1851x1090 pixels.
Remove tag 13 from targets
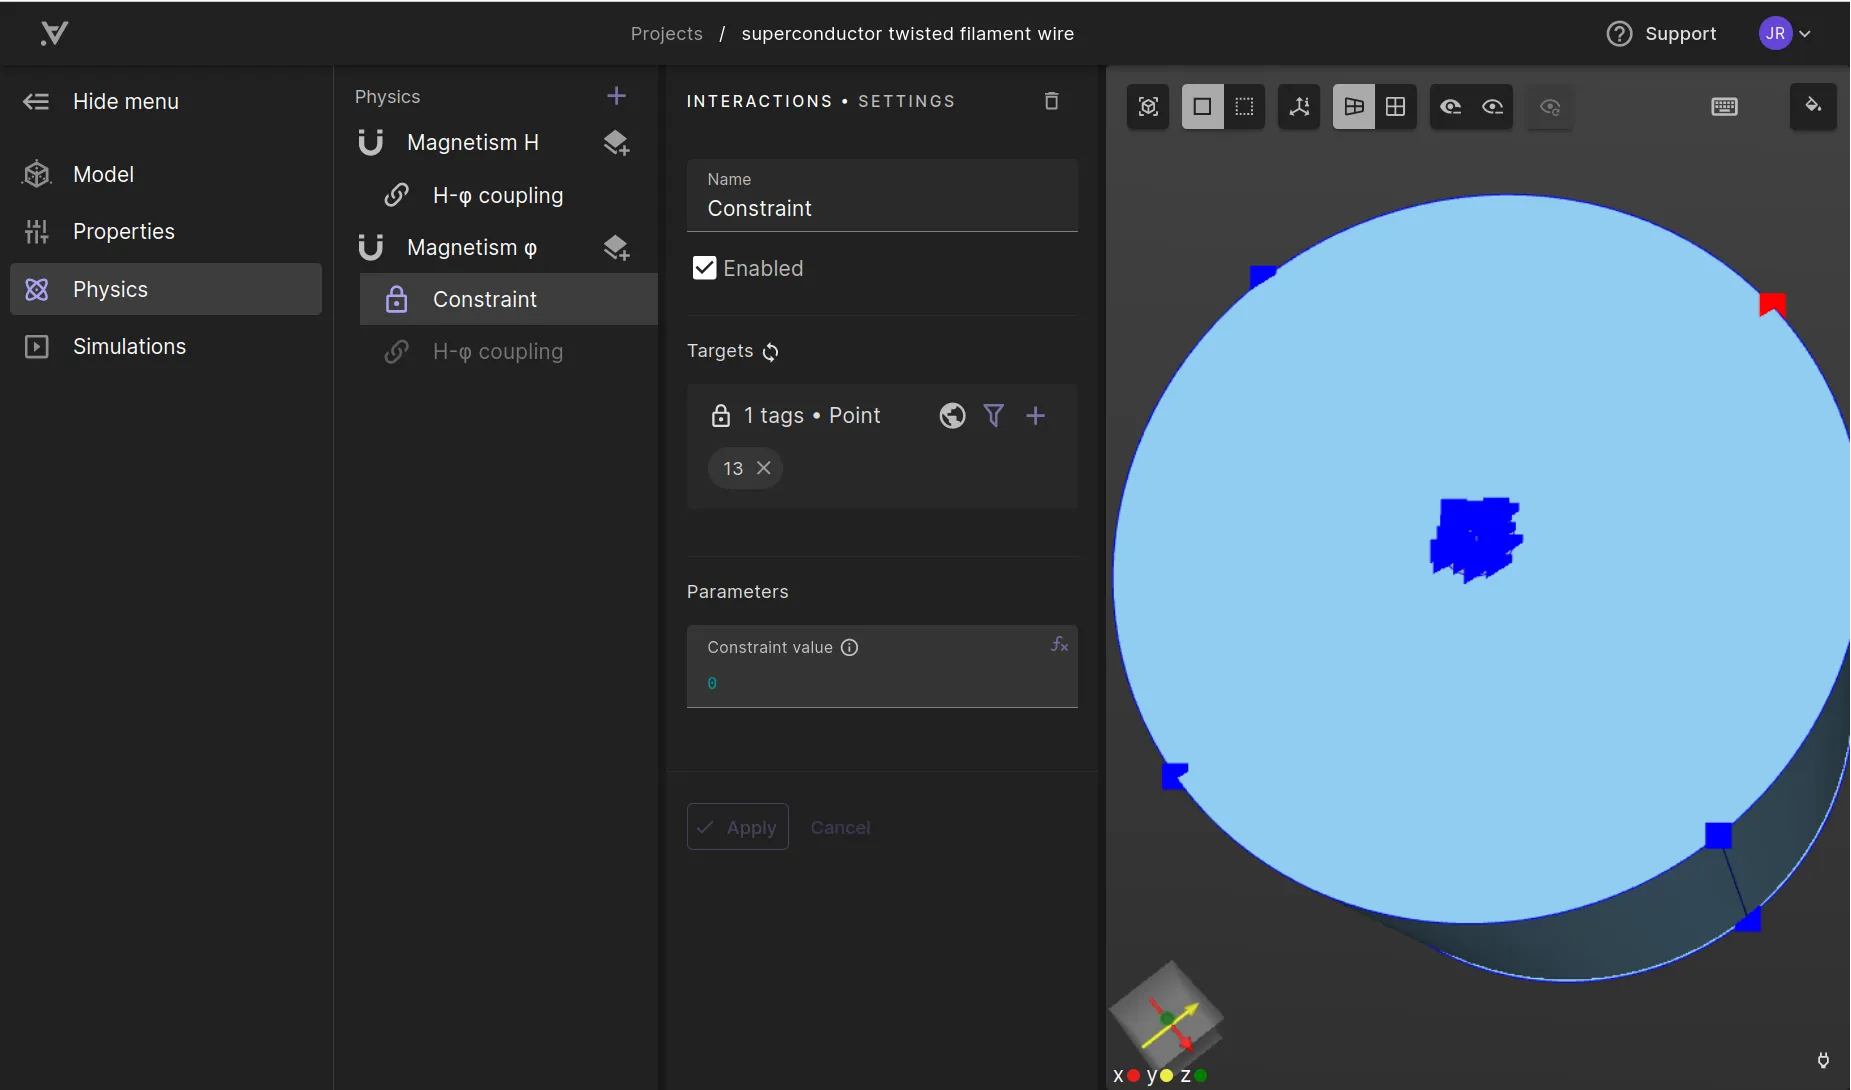763,468
